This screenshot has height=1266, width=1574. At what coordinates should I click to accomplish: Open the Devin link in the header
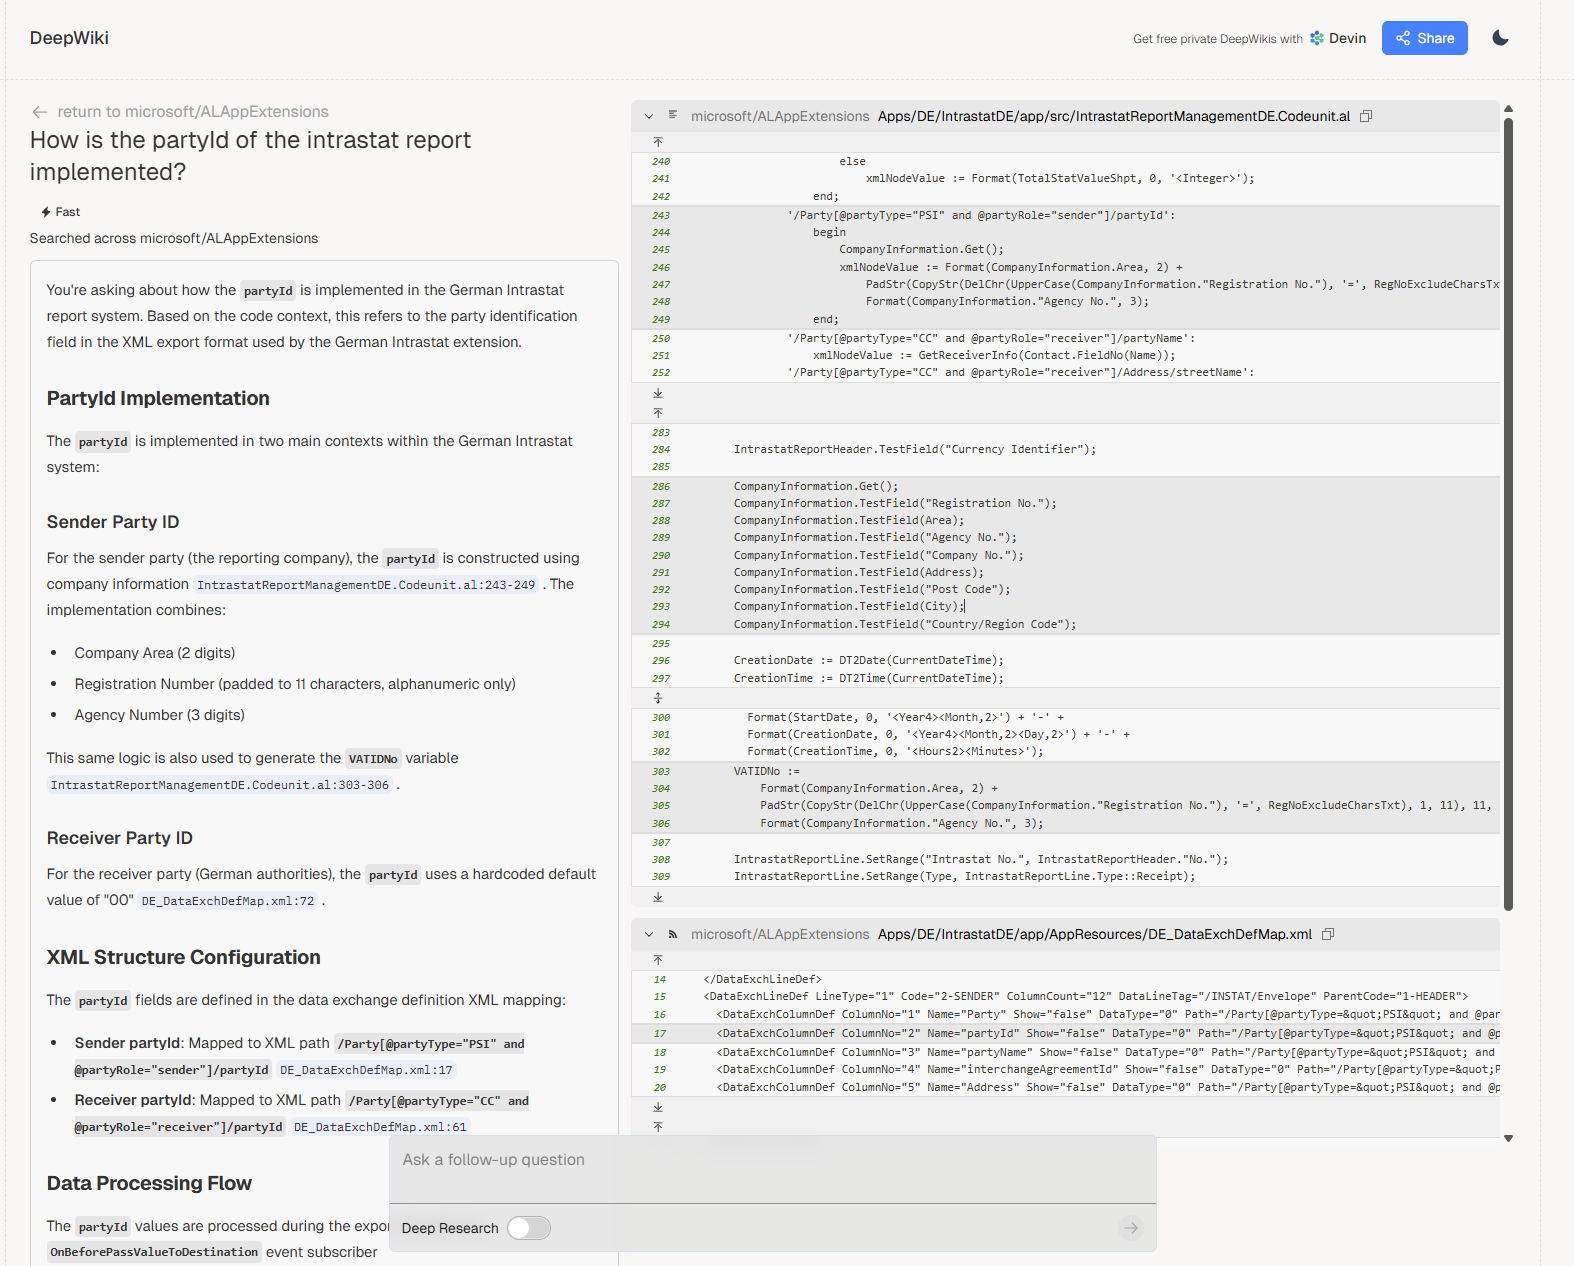tap(1338, 38)
